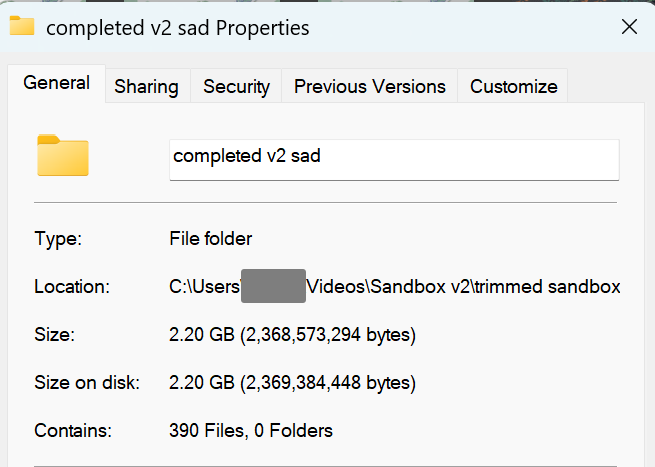Click the "390 Files, 0 Folders" text
Image resolution: width=655 pixels, height=467 pixels.
[x=251, y=431]
